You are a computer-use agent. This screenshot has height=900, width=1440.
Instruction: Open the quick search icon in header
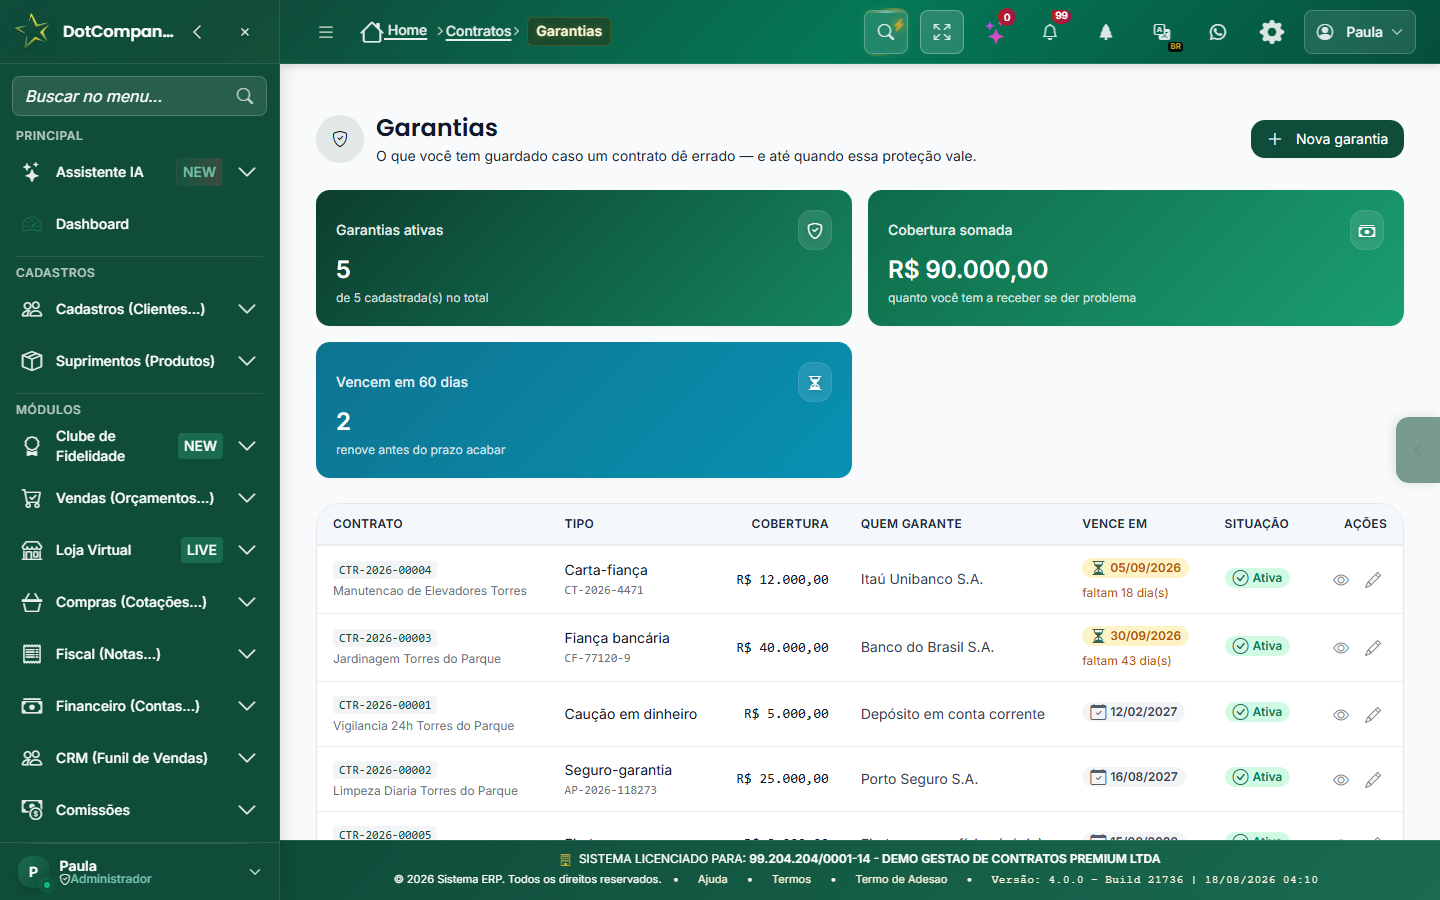pyautogui.click(x=886, y=32)
